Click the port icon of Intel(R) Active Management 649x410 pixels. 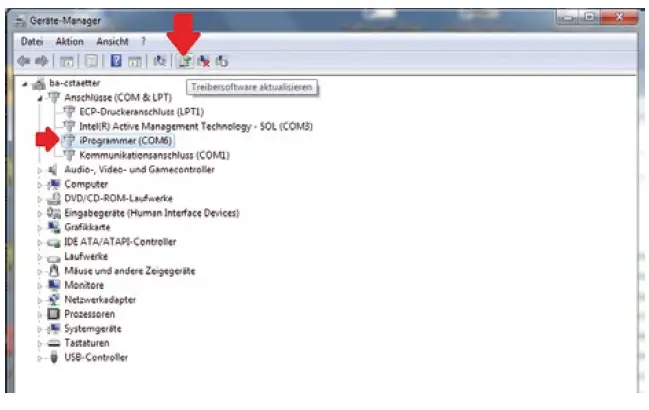[x=69, y=126]
